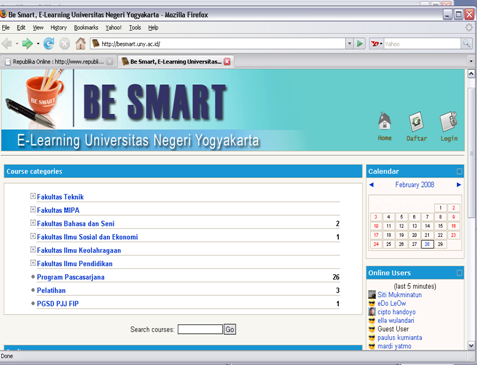Viewport: 478px width, 366px height.
Task: Open the list all tabs dropdown
Action: point(471,61)
